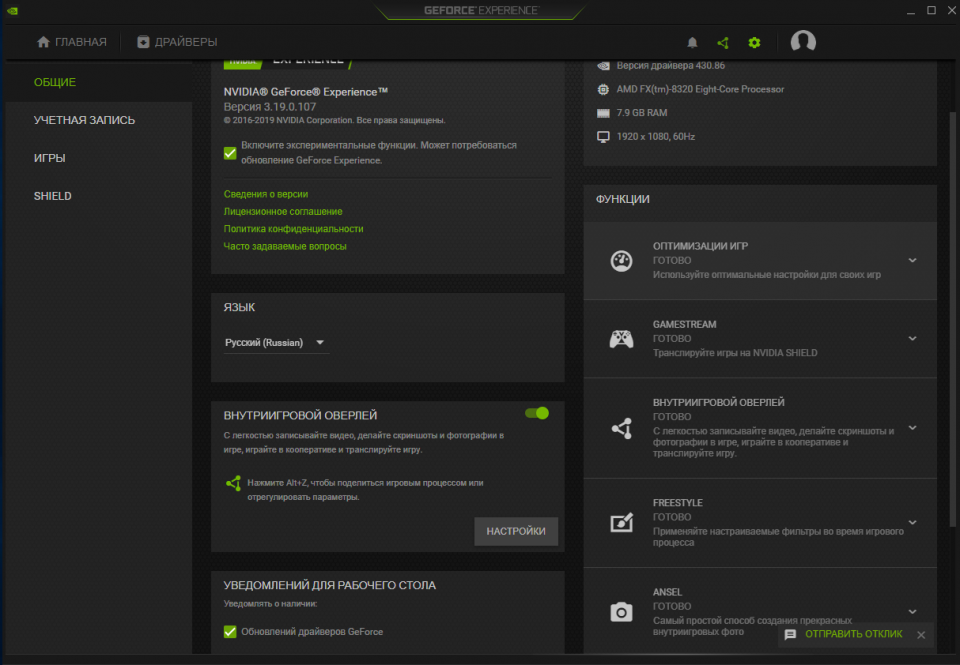The height and width of the screenshot is (665, 960).
Task: Click the Версия 3.19.0.107 text
Action: click(270, 107)
